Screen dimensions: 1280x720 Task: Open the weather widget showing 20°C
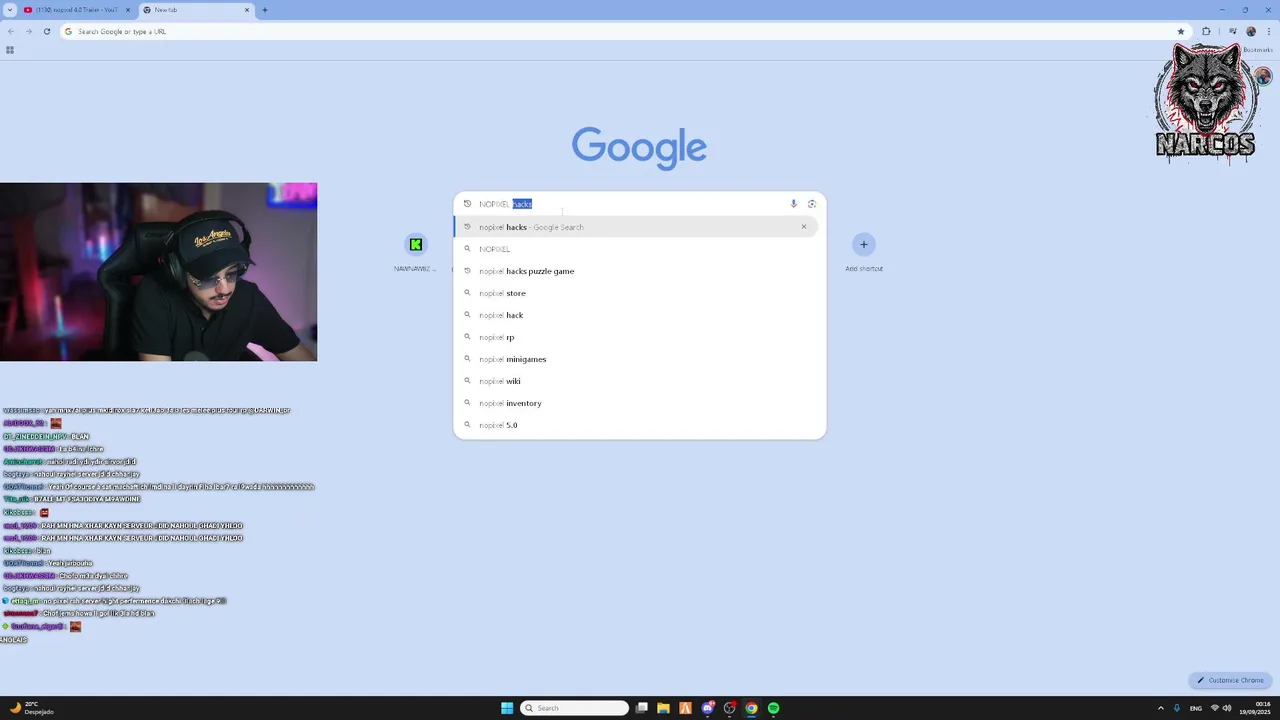pos(30,708)
